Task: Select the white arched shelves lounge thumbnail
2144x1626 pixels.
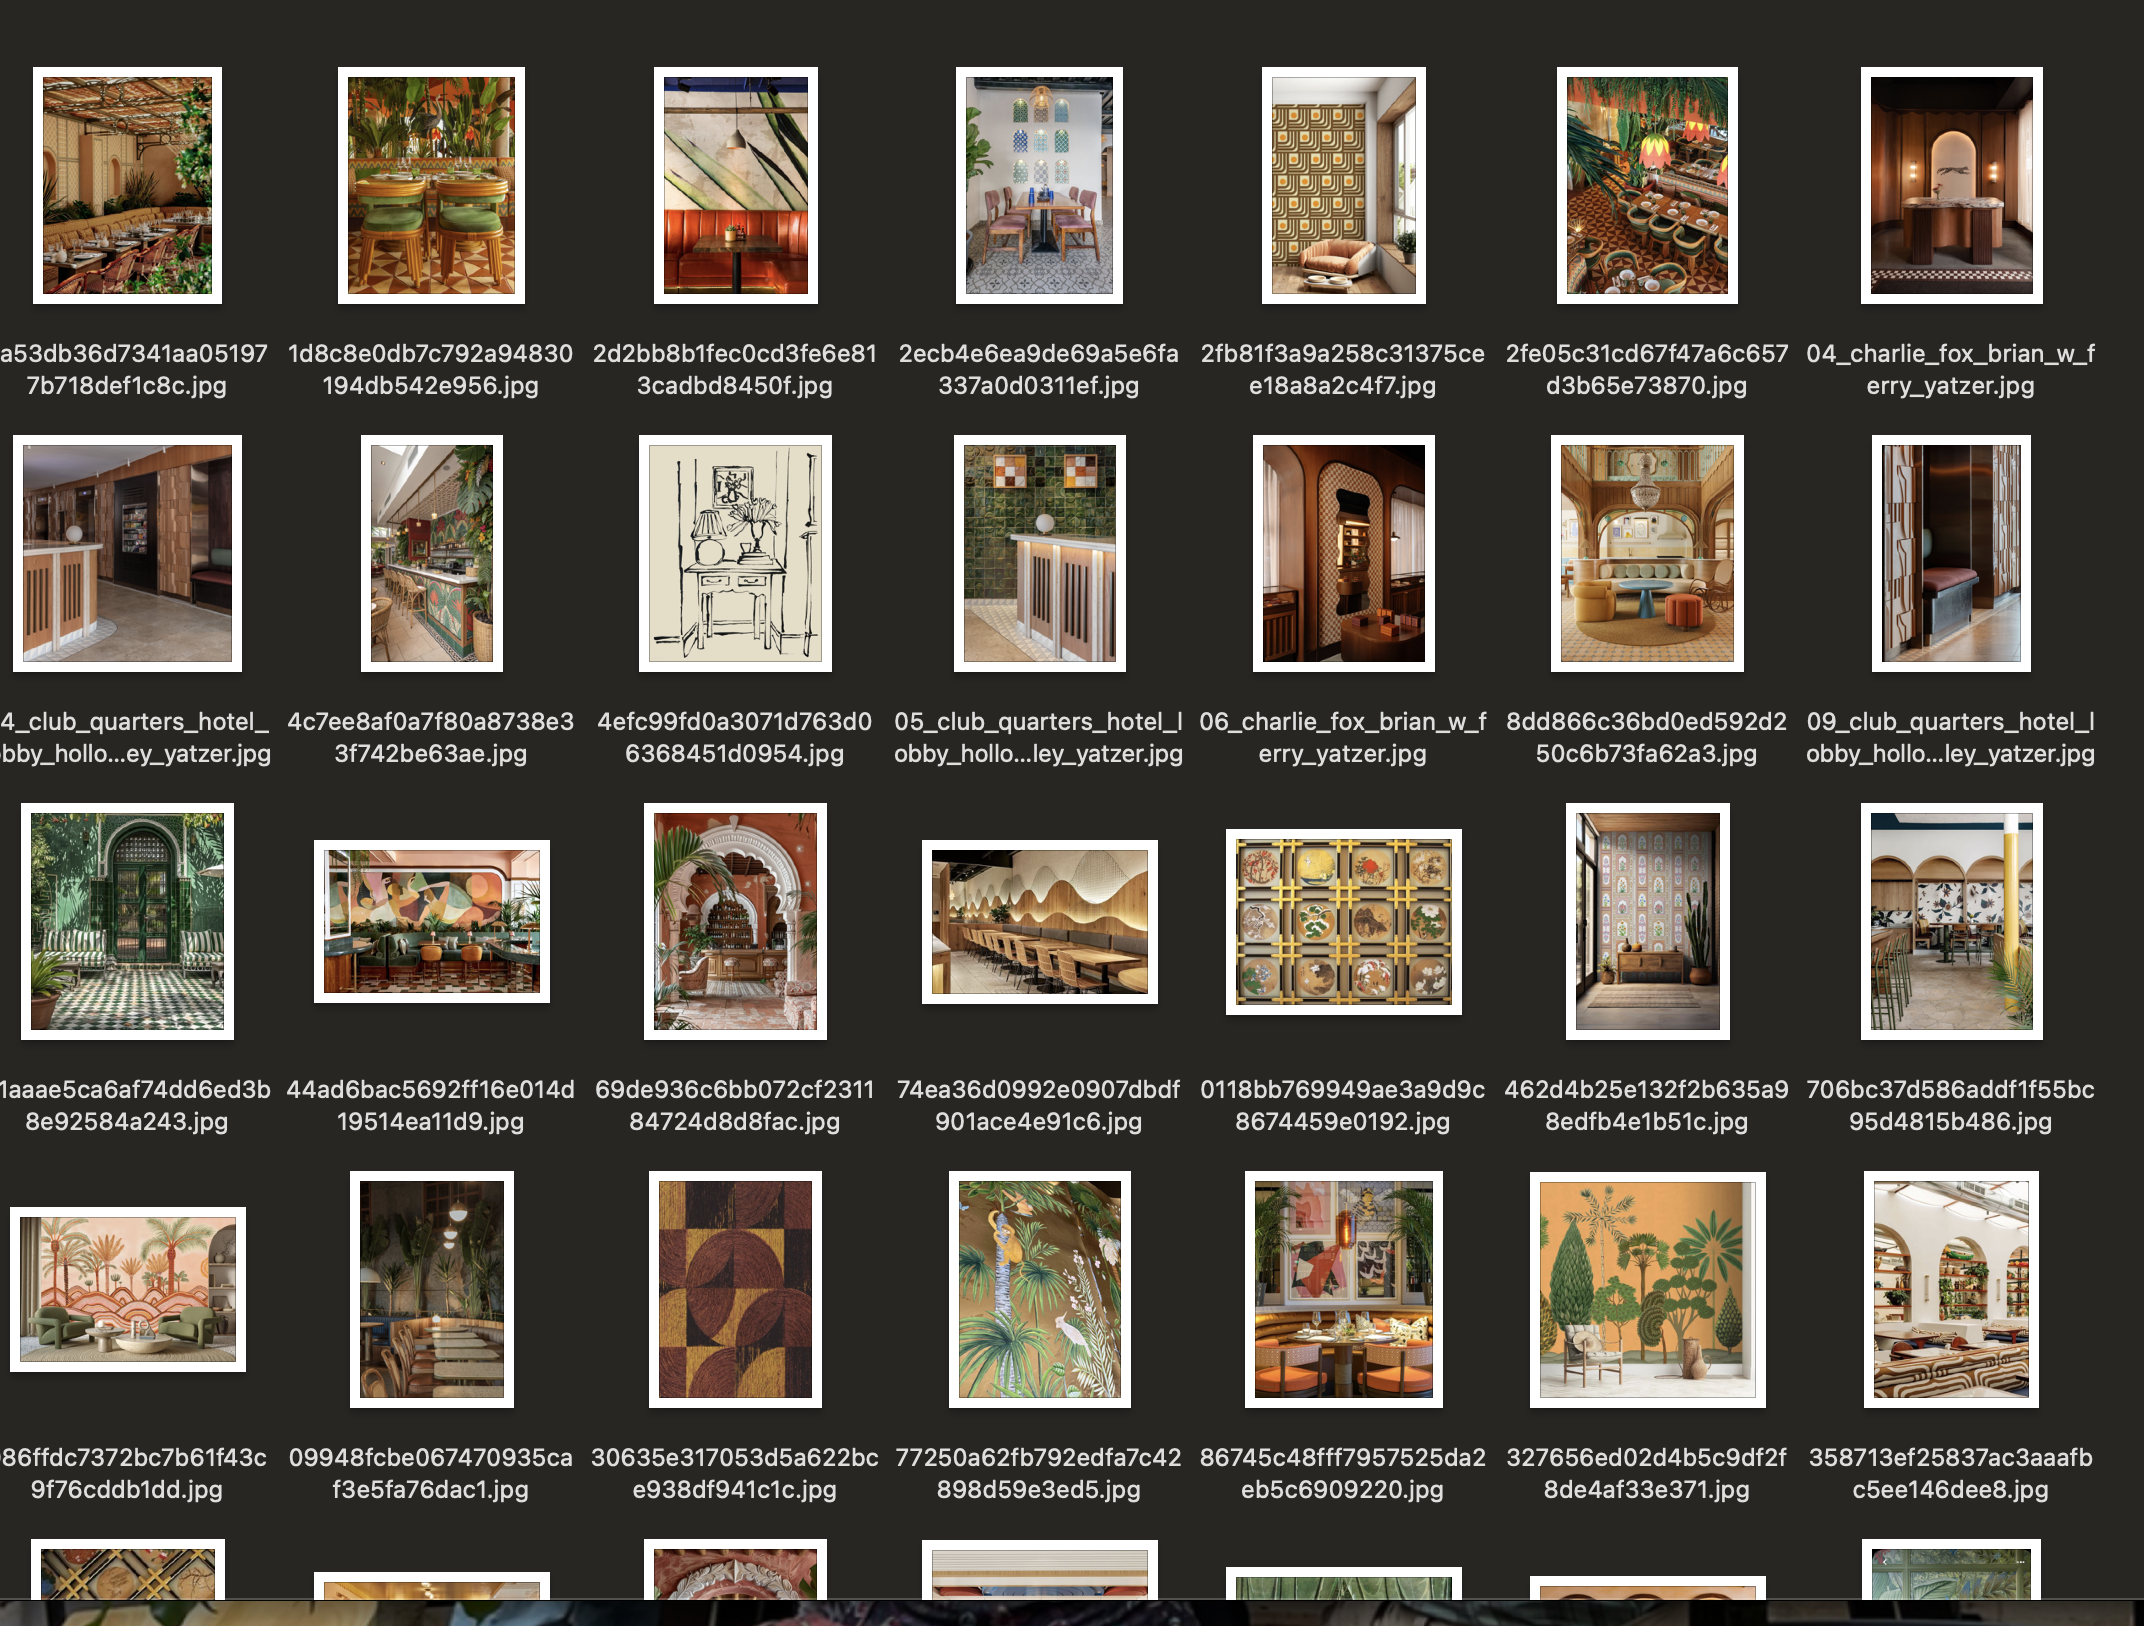Action: 1950,1289
